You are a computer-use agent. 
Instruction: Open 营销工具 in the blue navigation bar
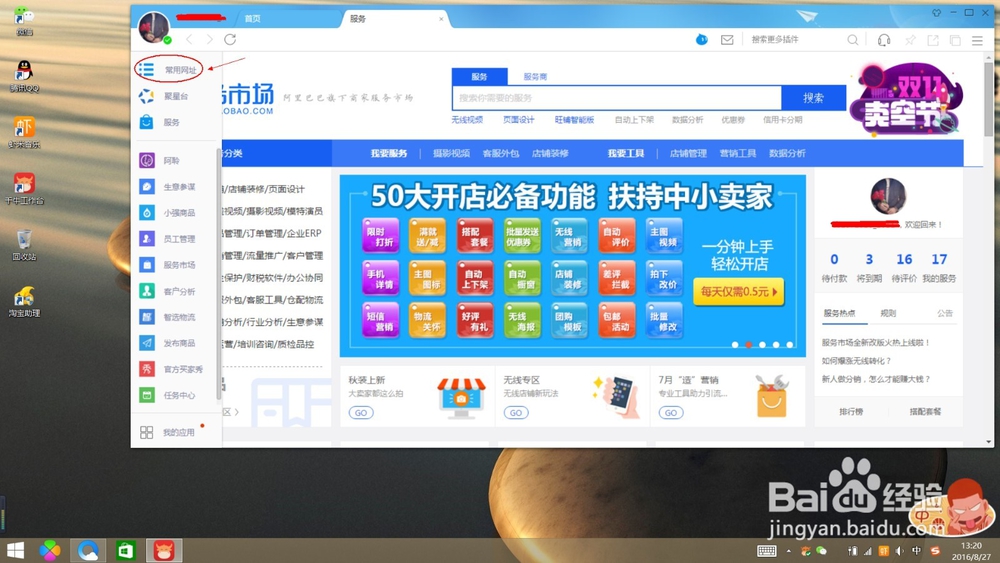738,154
